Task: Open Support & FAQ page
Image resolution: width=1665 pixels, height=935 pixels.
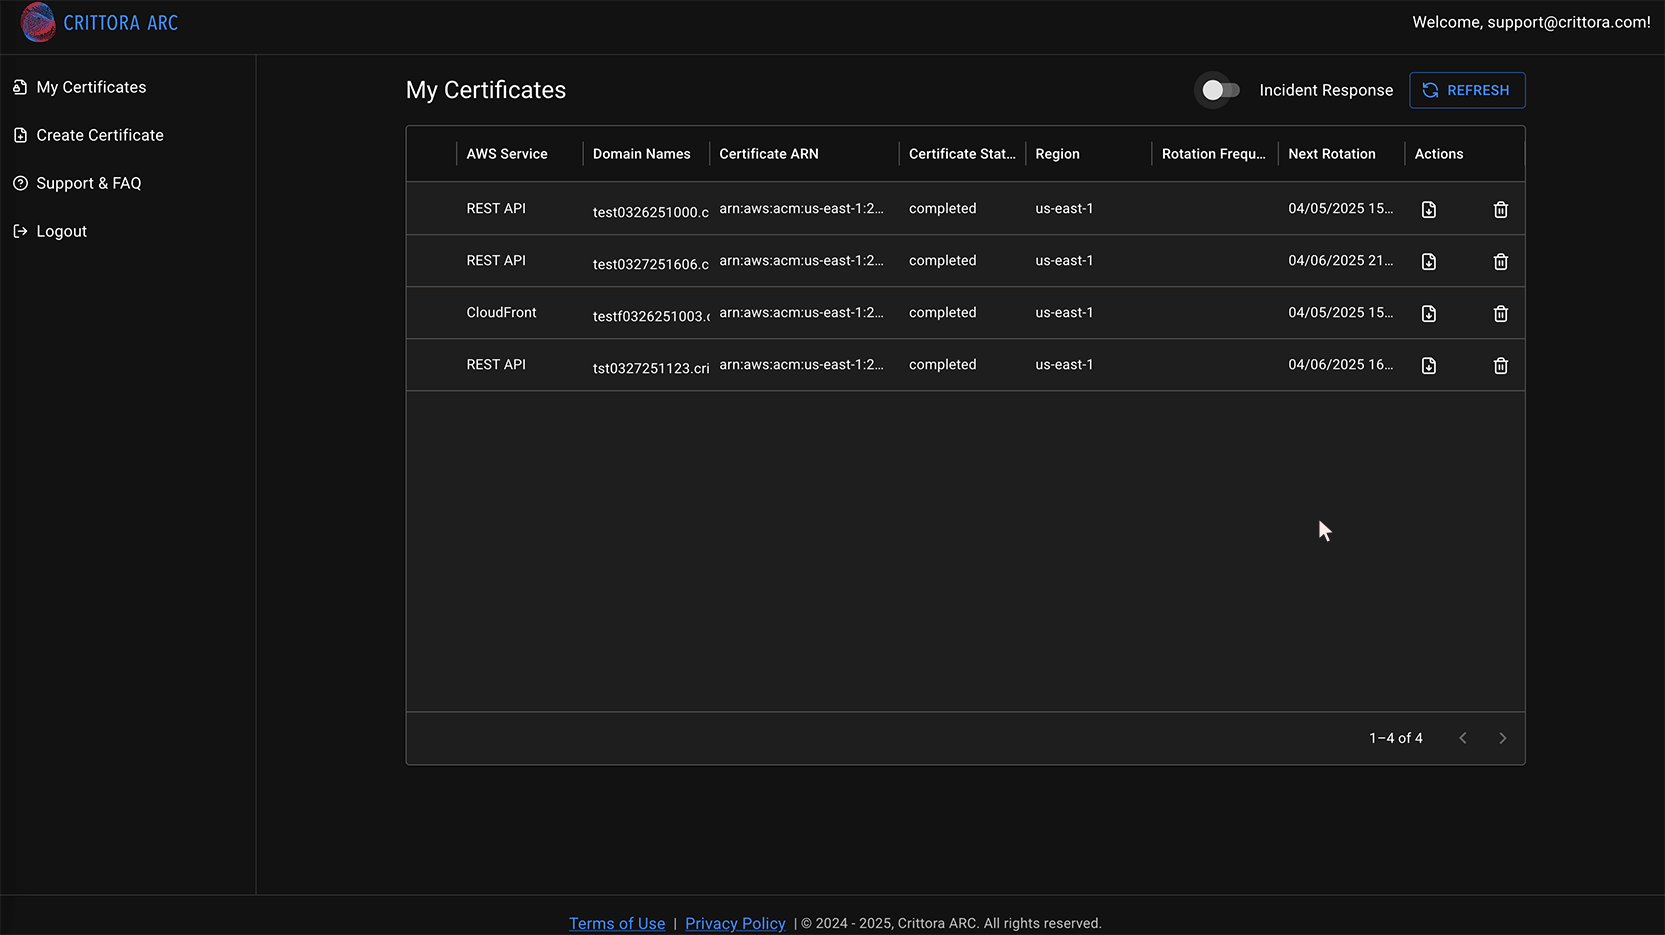Action: tap(89, 183)
